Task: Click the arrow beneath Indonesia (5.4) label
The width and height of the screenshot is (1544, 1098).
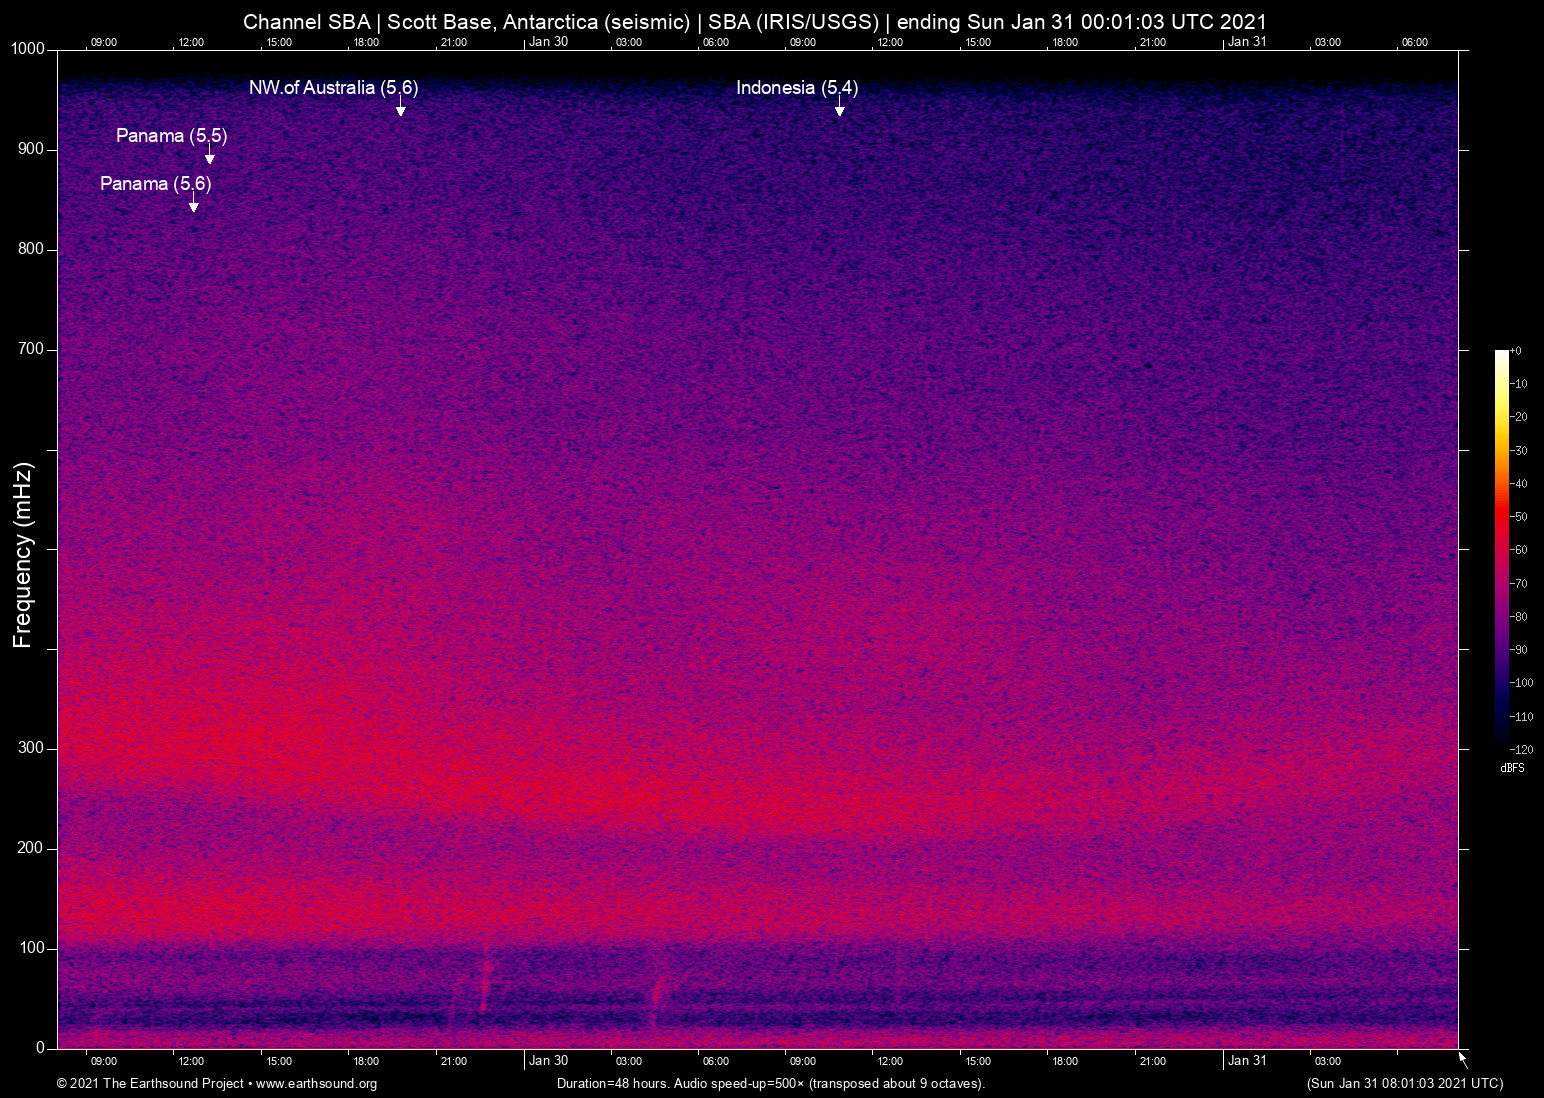Action: (839, 110)
